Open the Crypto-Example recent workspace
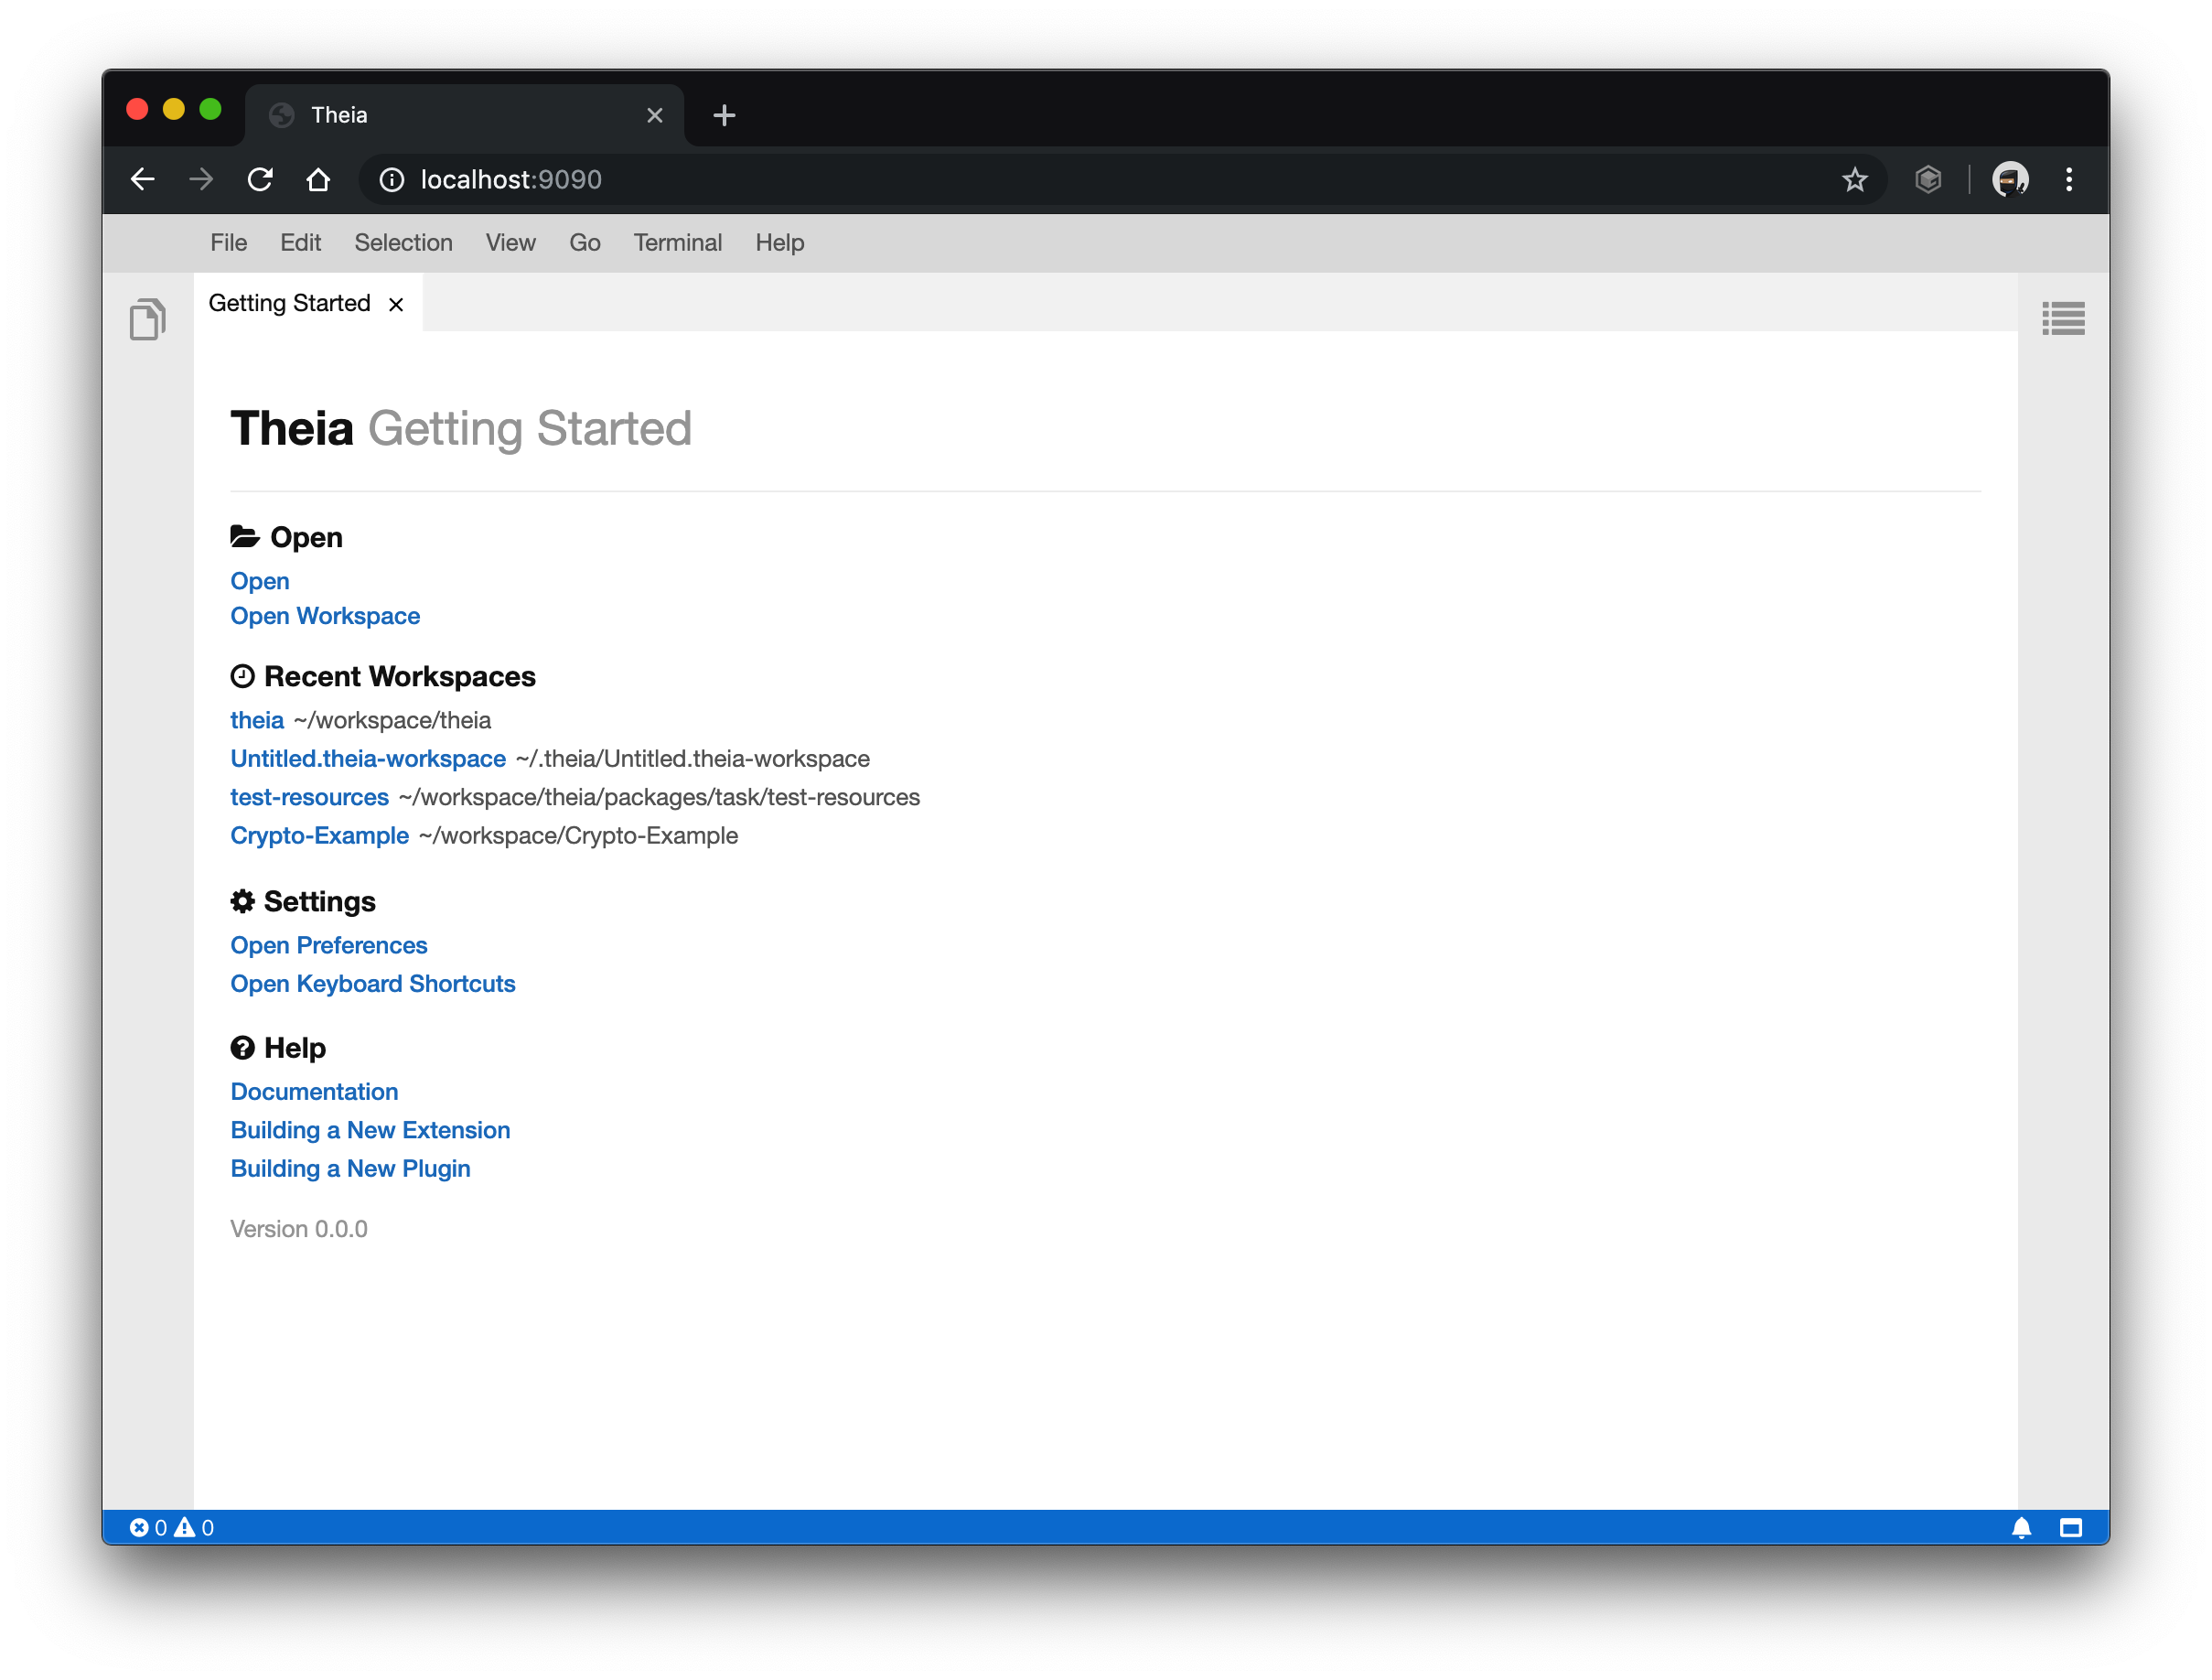Screen dimensions: 2212x1680 (319, 836)
